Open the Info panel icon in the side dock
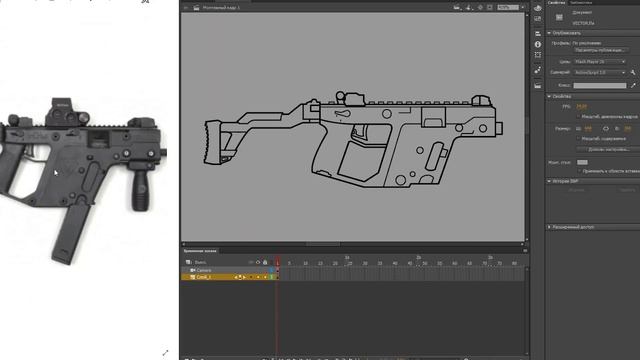The image size is (640, 360). point(538,44)
